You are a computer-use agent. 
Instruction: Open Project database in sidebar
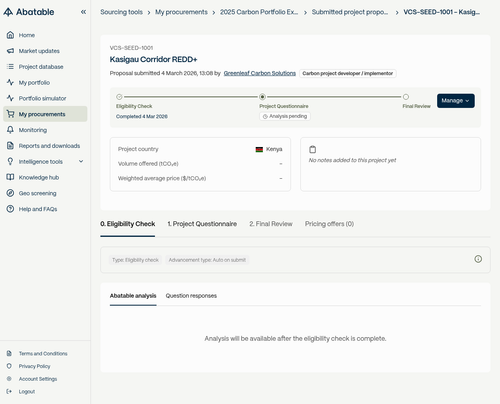pyautogui.click(x=45, y=67)
